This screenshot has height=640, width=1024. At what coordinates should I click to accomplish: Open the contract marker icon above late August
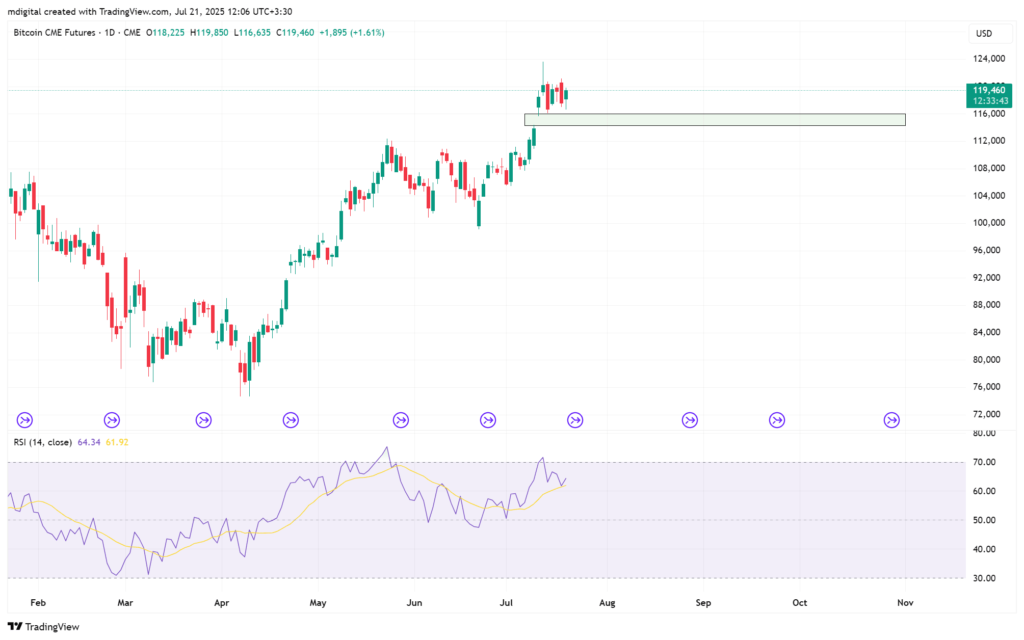pyautogui.click(x=690, y=420)
